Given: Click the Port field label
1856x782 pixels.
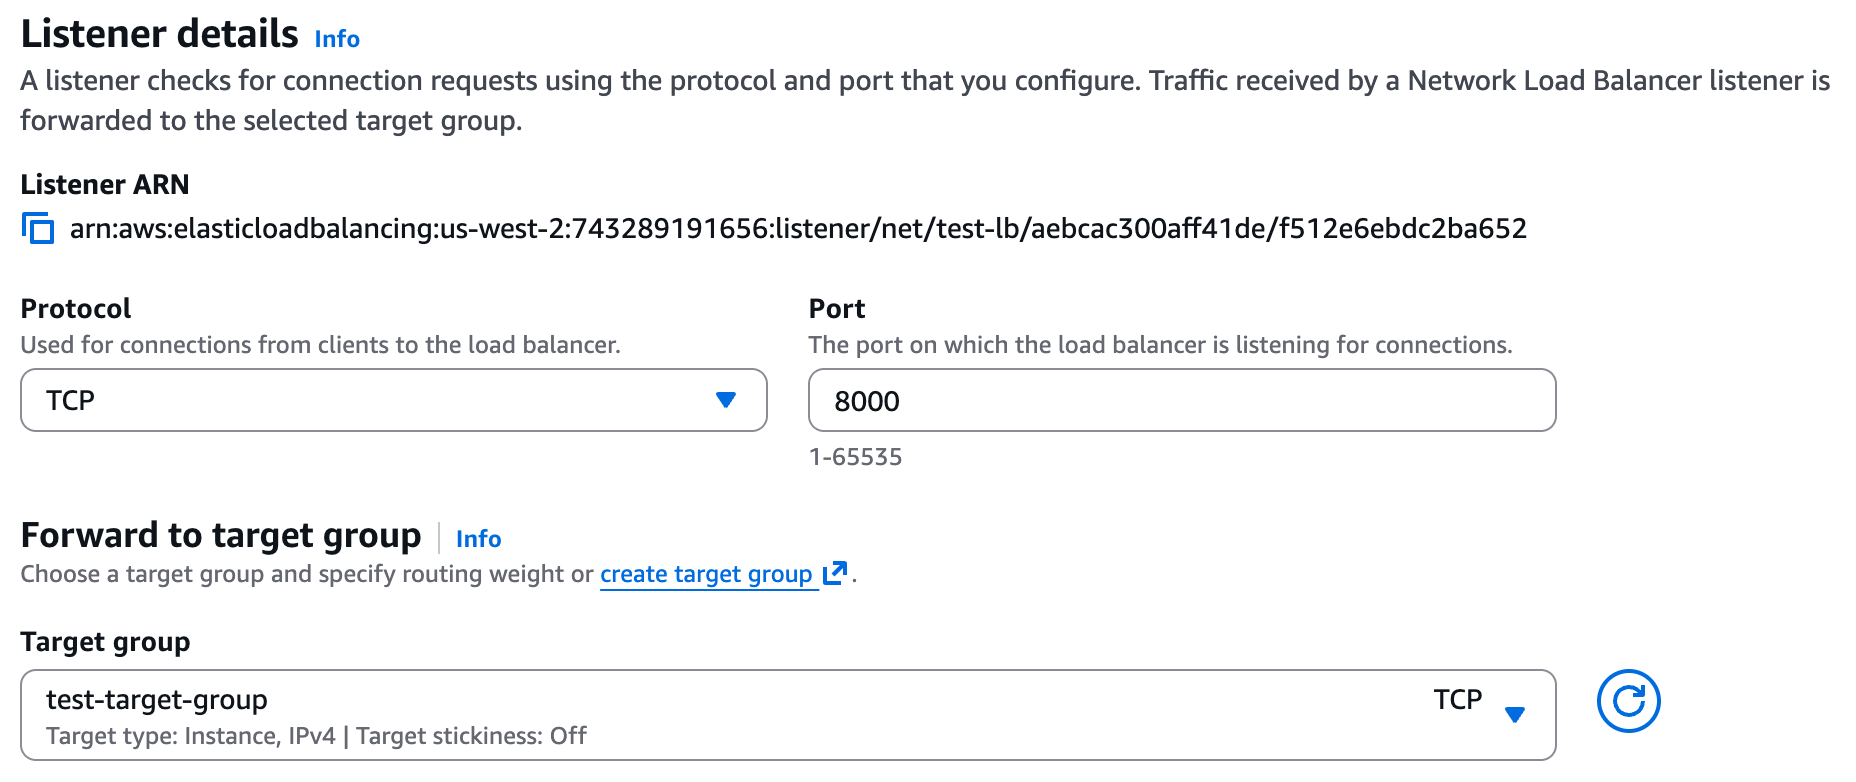Looking at the screenshot, I should click(x=837, y=309).
